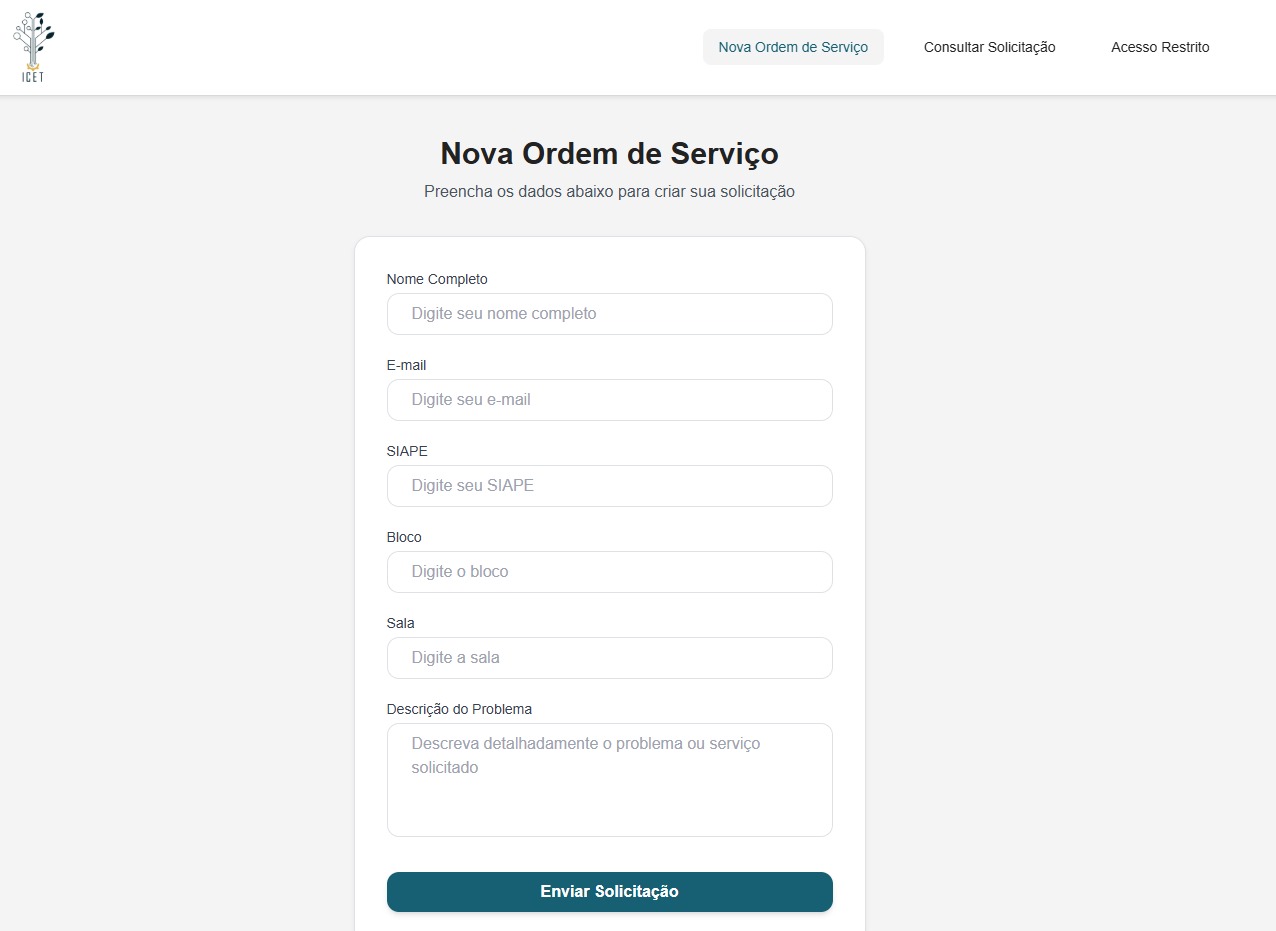Click the ICET tree logo
Viewport: 1276px width, 931px height.
point(33,46)
